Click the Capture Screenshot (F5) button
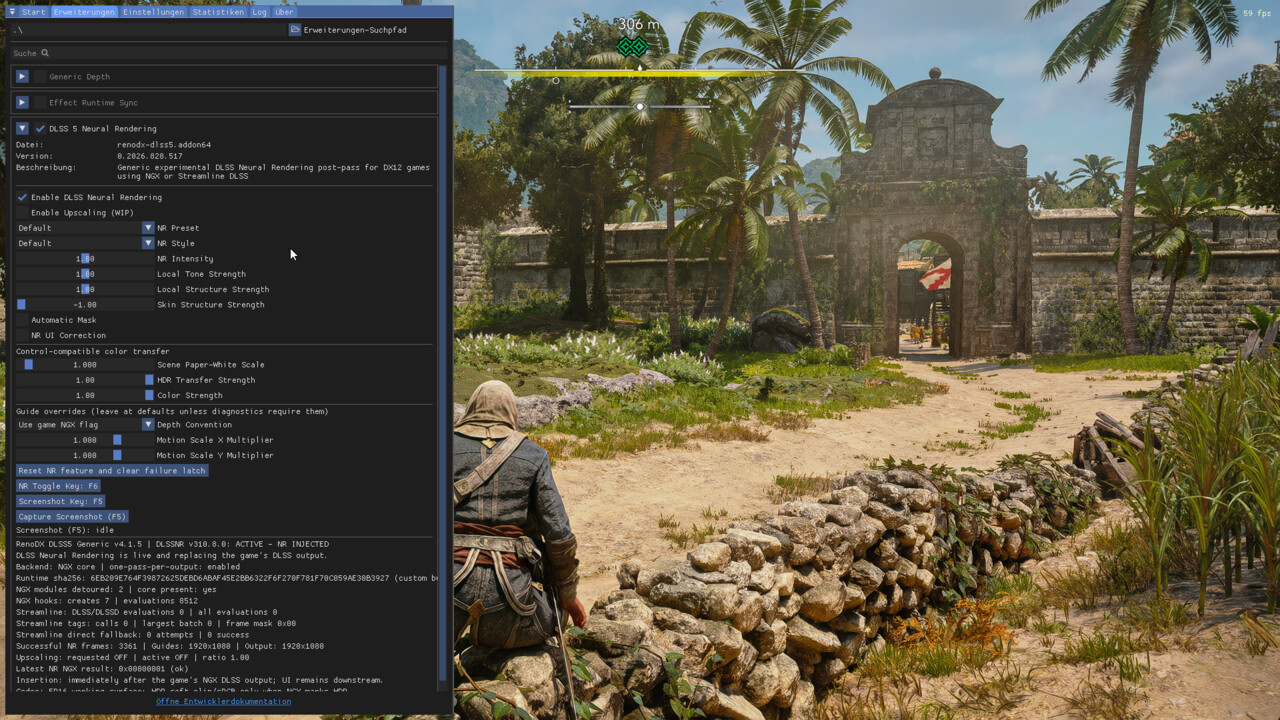 (x=72, y=517)
